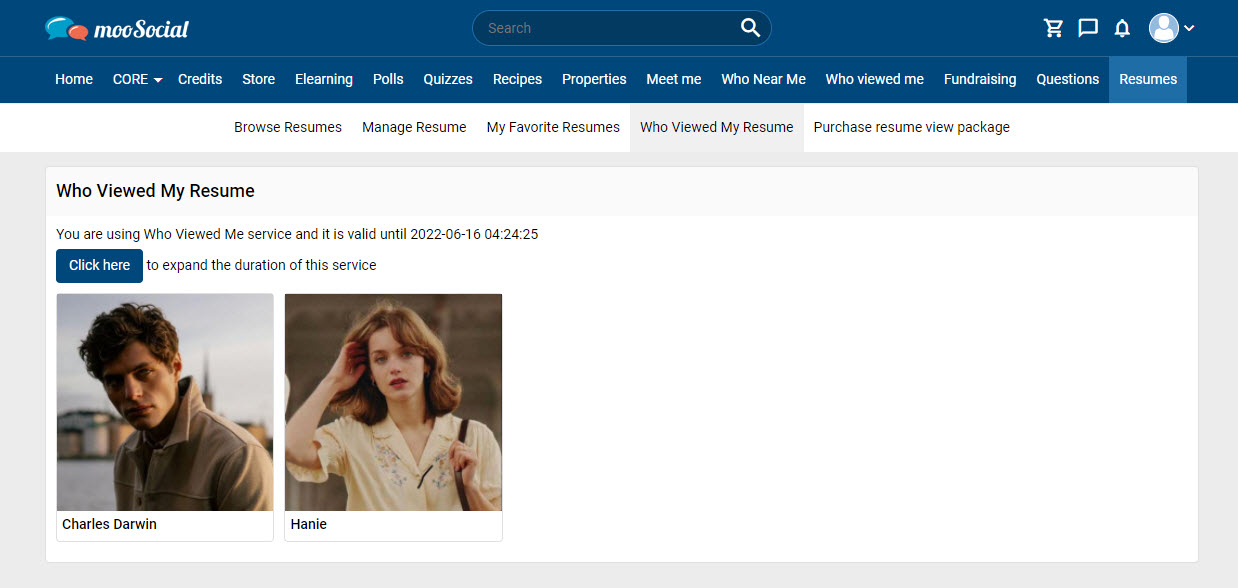
Task: Click the 'Who Viewed My Resume' heading
Action: pos(155,191)
